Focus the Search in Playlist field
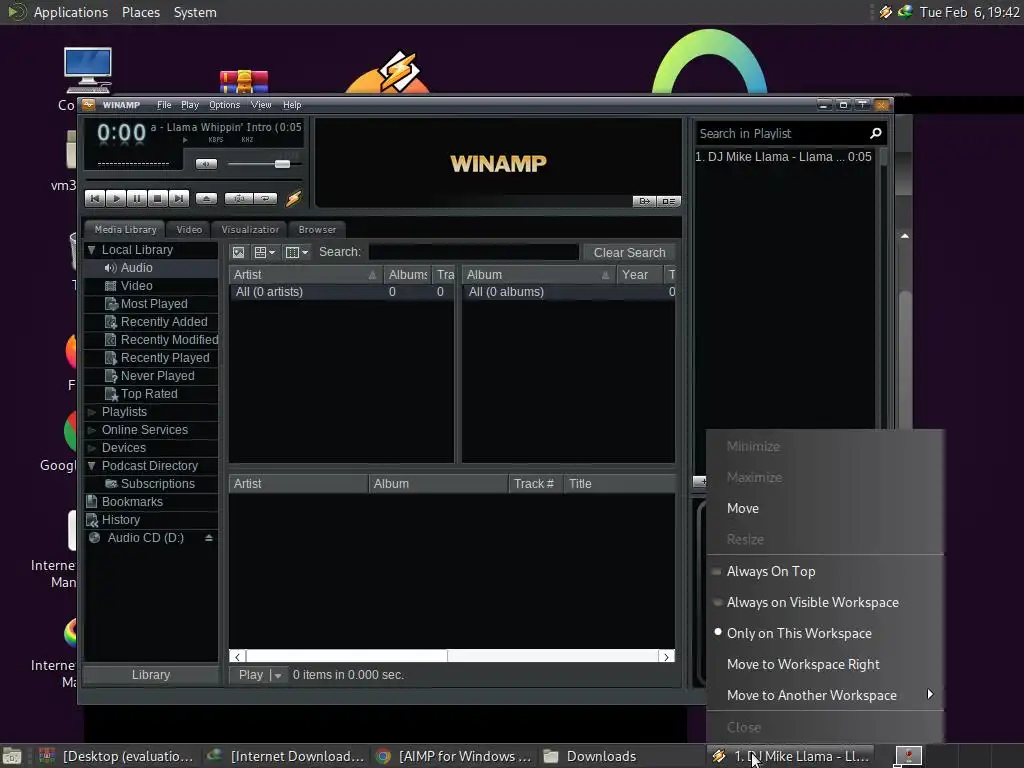The height and width of the screenshot is (768, 1024). pos(783,133)
